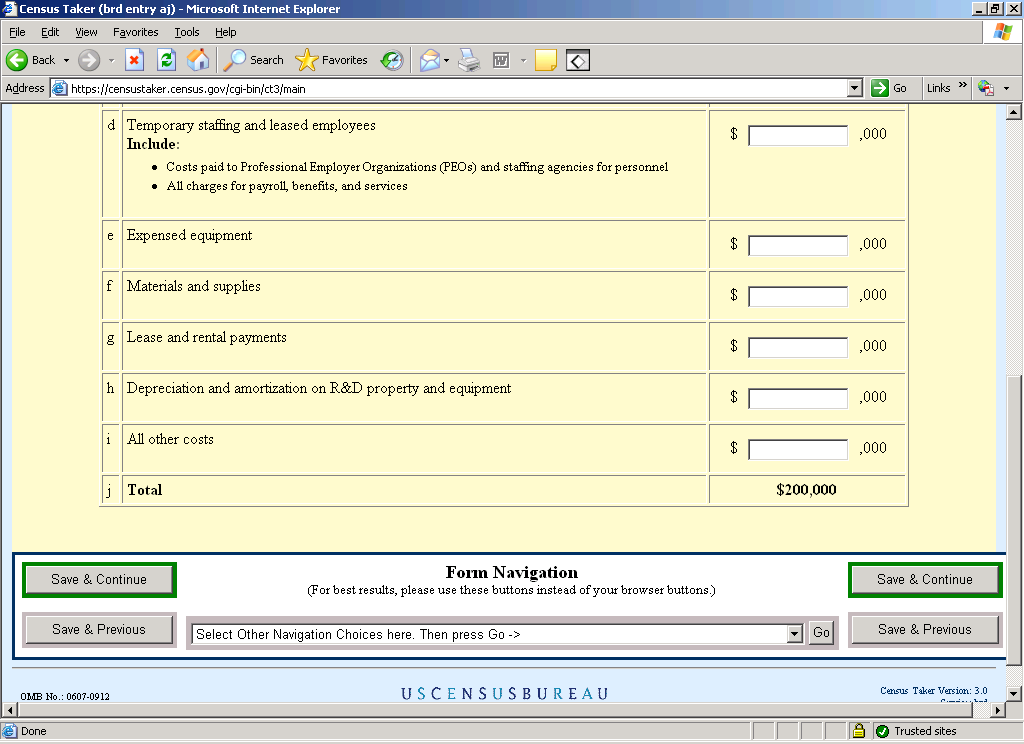1024x744 pixels.
Task: Click vertical scrollbar up arrow
Action: click(1014, 112)
